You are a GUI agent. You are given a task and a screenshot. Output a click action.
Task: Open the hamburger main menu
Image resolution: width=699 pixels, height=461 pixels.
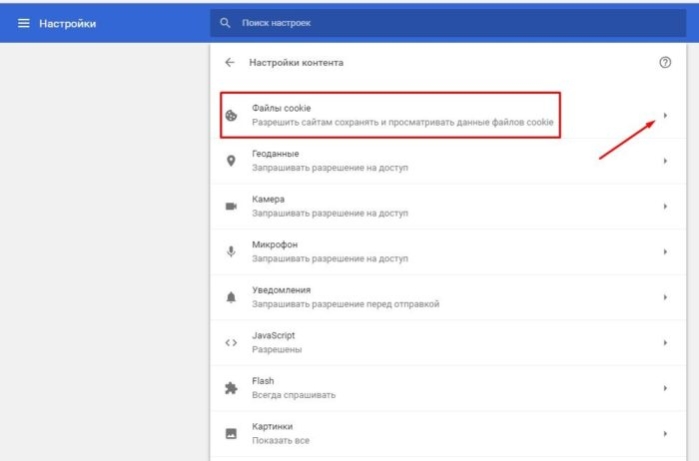24,23
